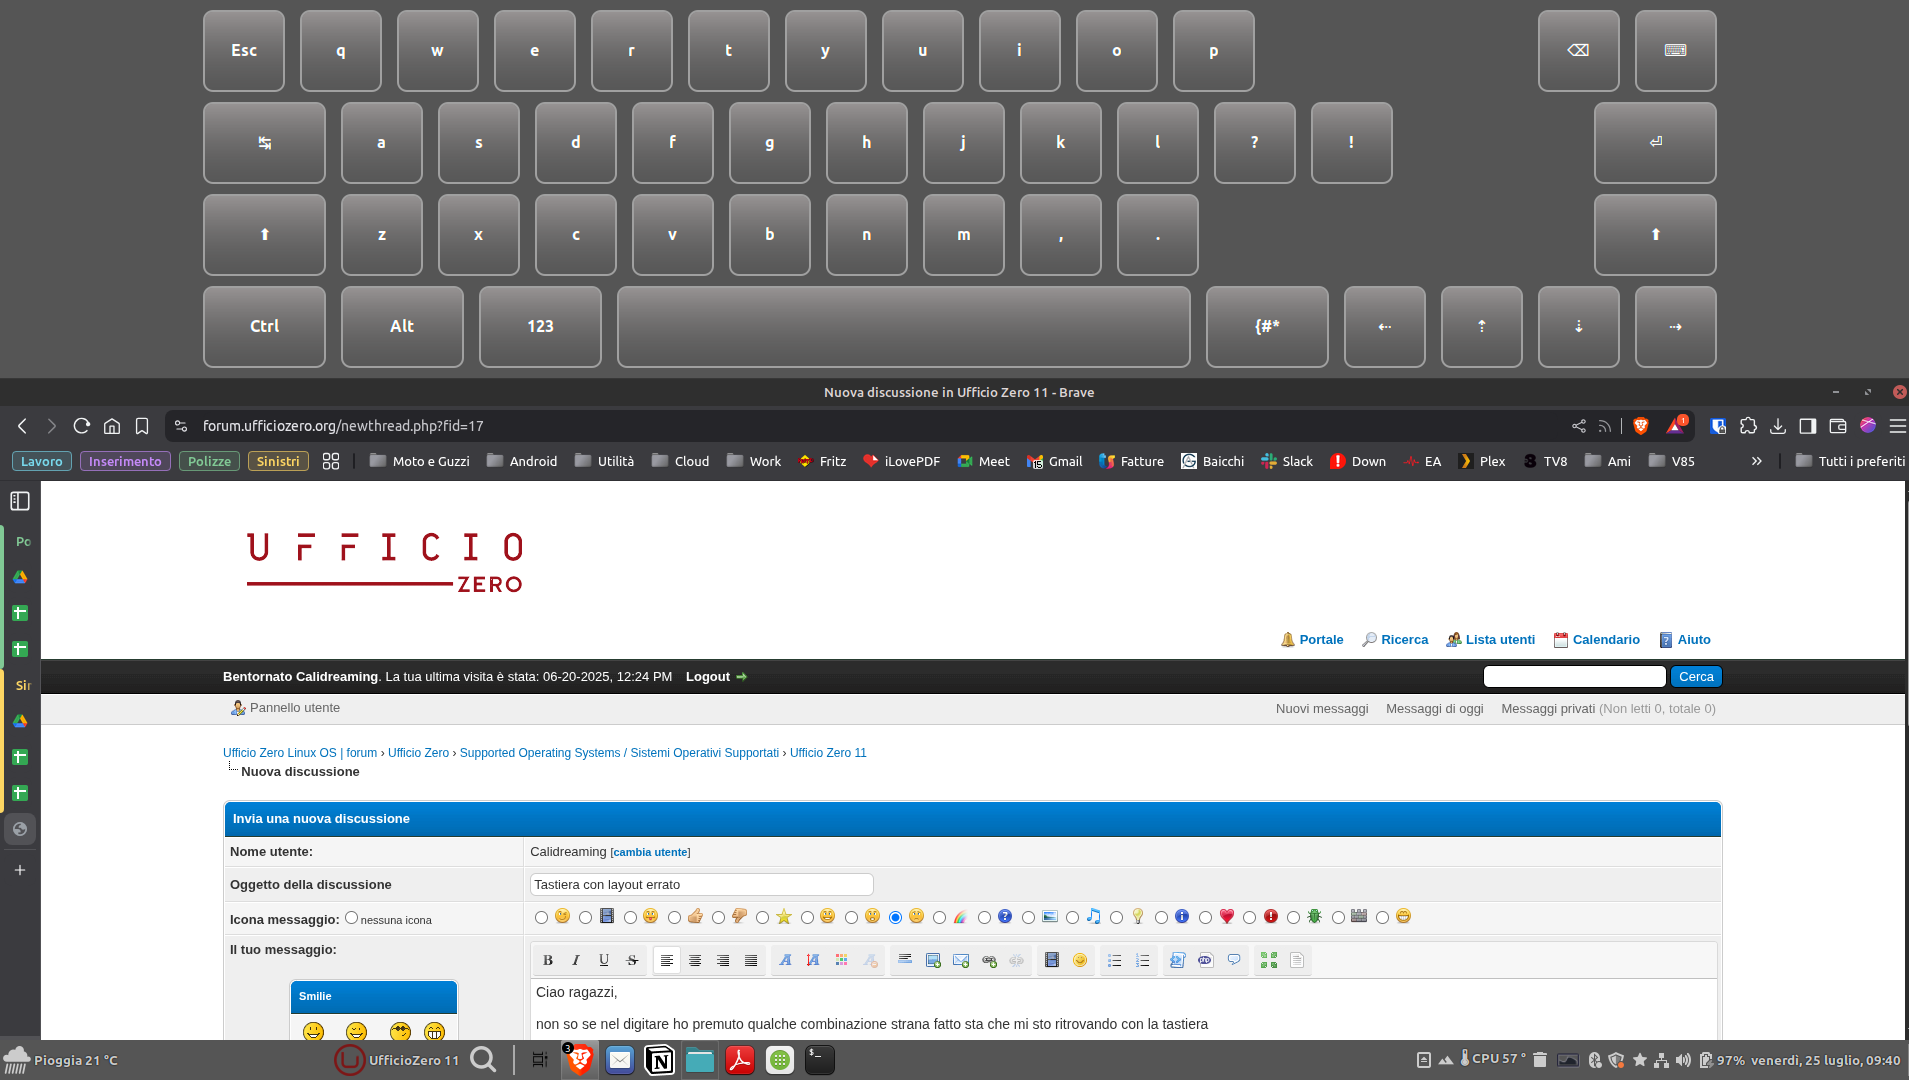Switch to the 'Lavoro' tab group
Screen dimensions: 1909x1080
click(41, 461)
